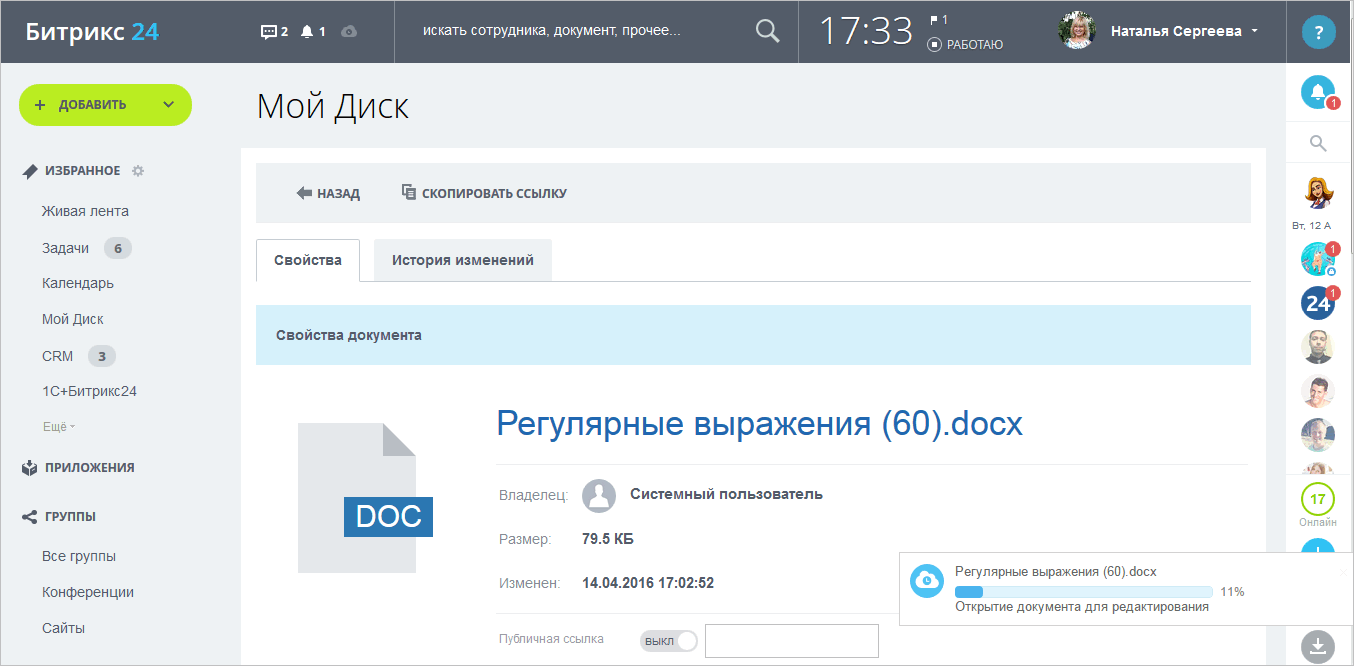The height and width of the screenshot is (666, 1354).
Task: Click the cloud status icon in header
Action: coord(348,32)
